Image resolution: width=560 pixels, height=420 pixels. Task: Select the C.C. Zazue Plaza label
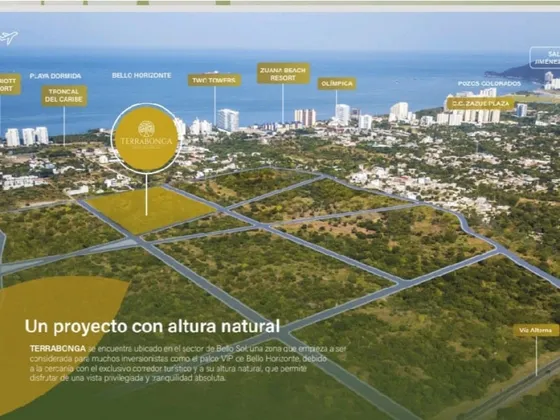pyautogui.click(x=480, y=104)
